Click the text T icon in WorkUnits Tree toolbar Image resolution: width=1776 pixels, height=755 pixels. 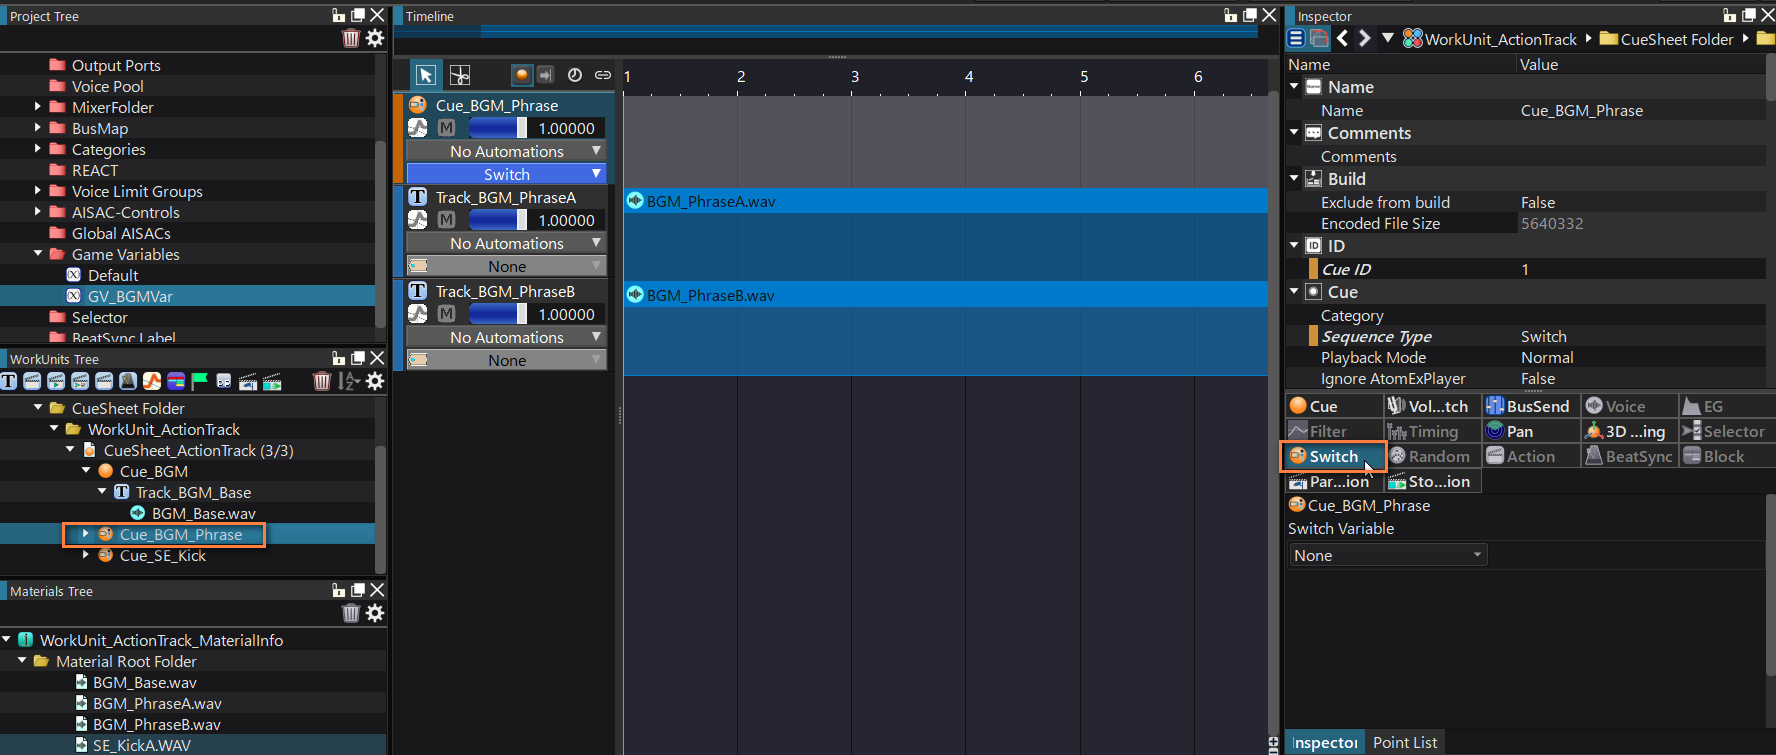(x=9, y=381)
